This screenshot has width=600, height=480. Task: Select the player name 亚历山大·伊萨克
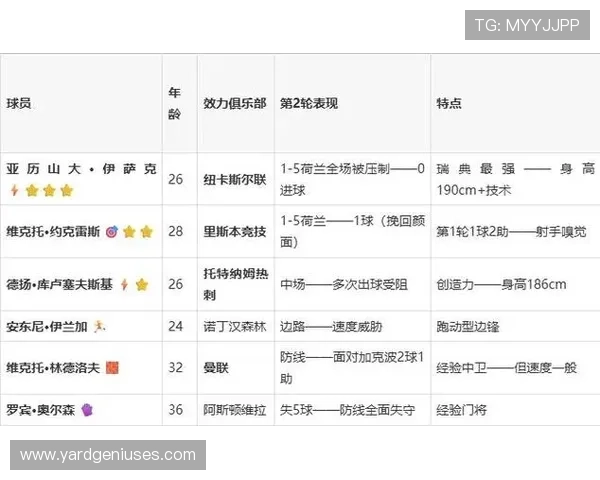point(81,169)
